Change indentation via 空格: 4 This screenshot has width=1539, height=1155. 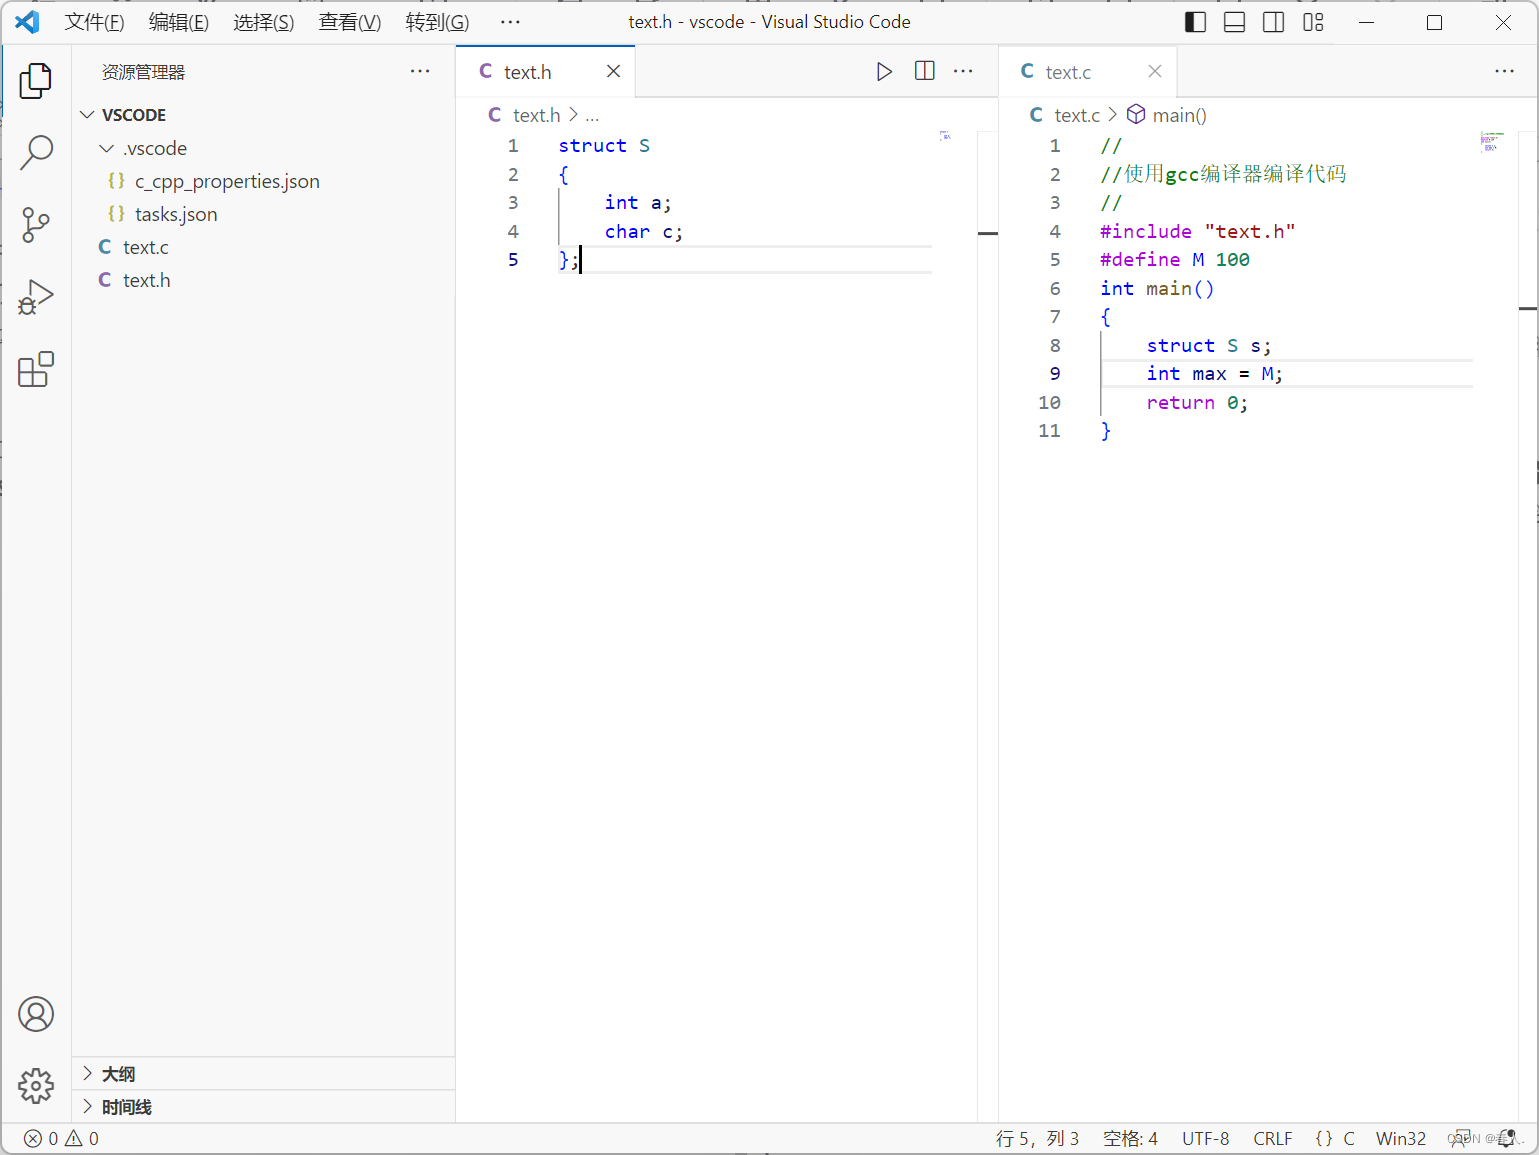(1130, 1139)
